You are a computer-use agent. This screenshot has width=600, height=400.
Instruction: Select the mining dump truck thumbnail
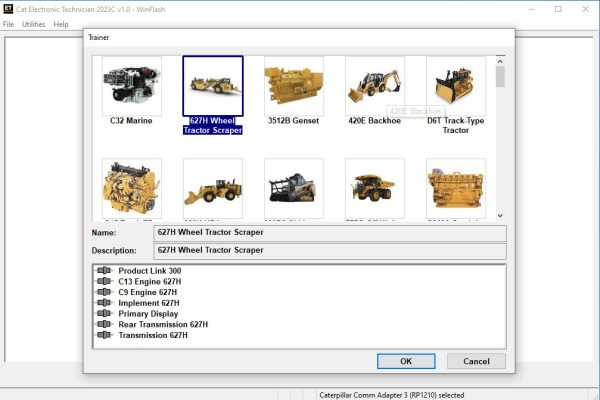pos(375,189)
